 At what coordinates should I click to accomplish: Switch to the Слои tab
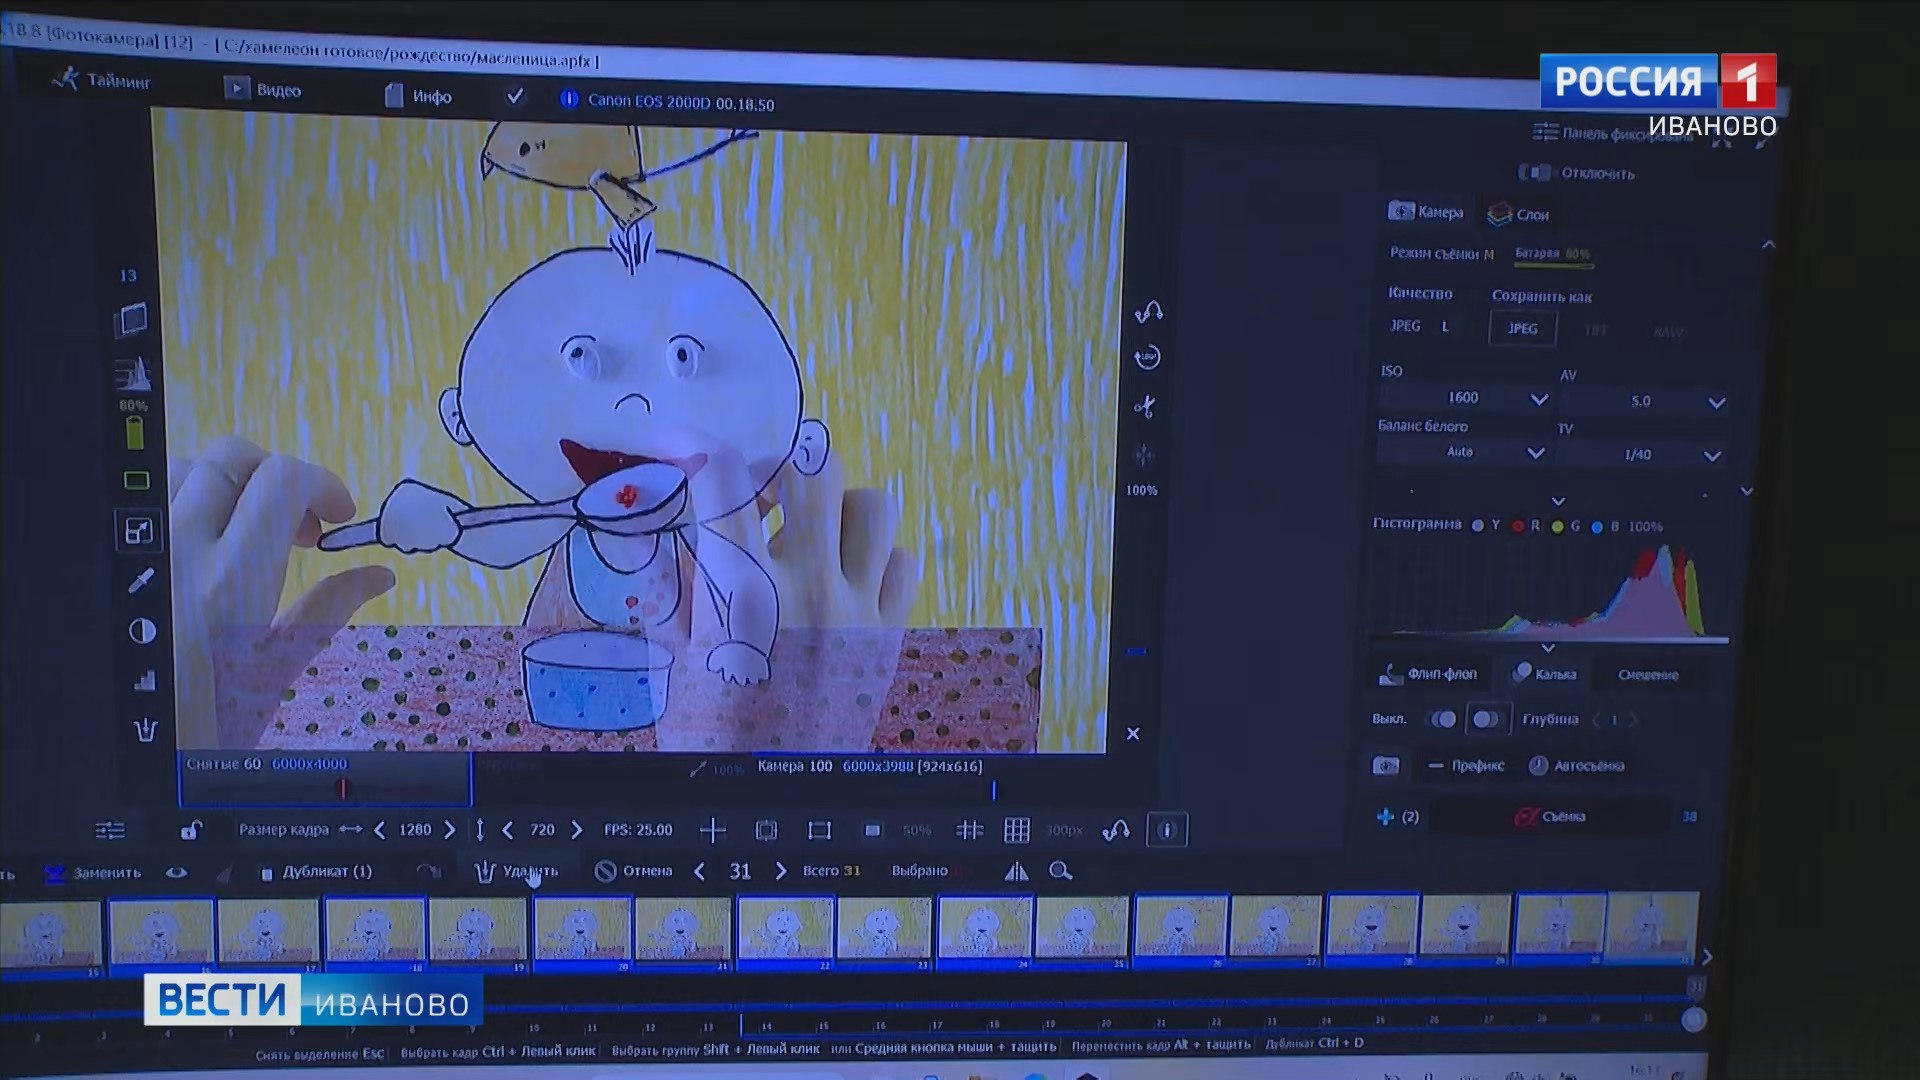[x=1518, y=214]
